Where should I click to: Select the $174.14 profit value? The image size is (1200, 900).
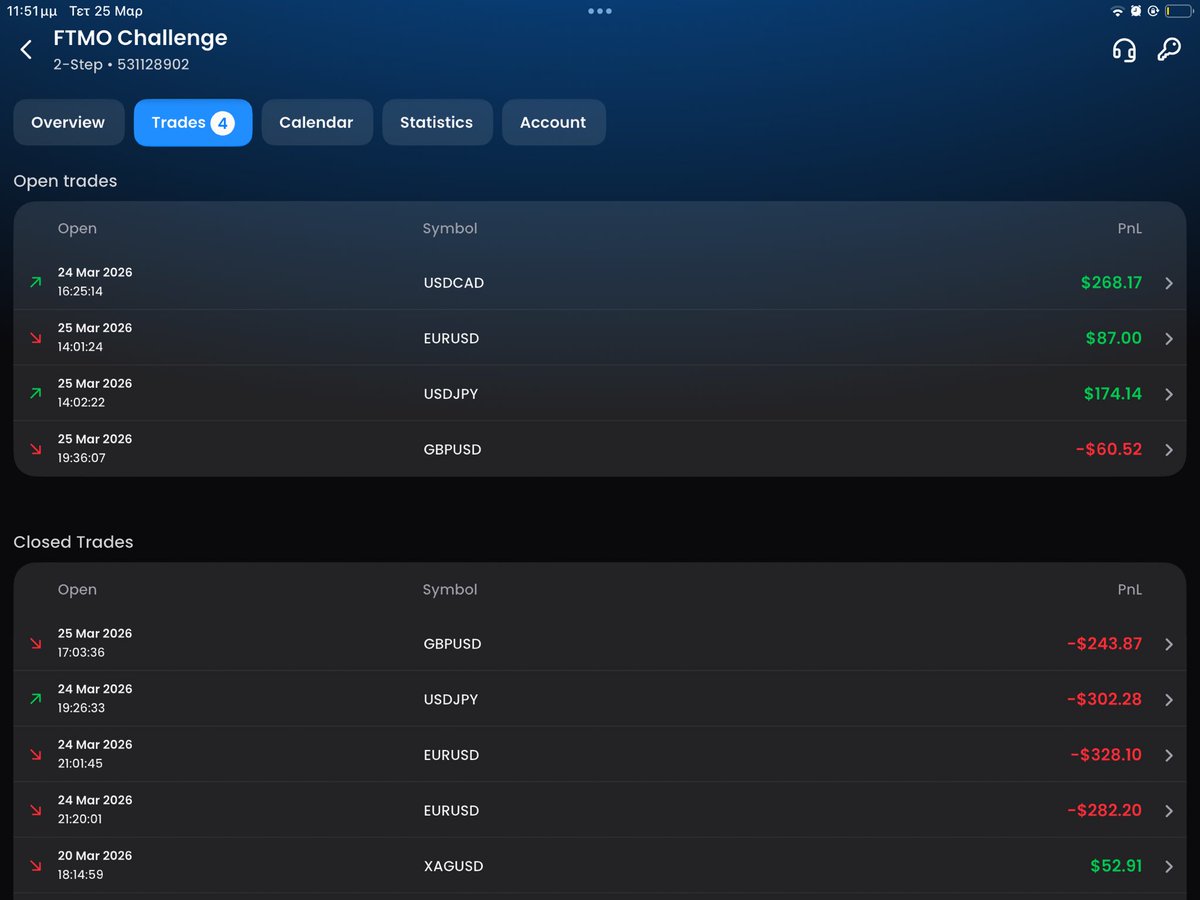[x=1112, y=394]
